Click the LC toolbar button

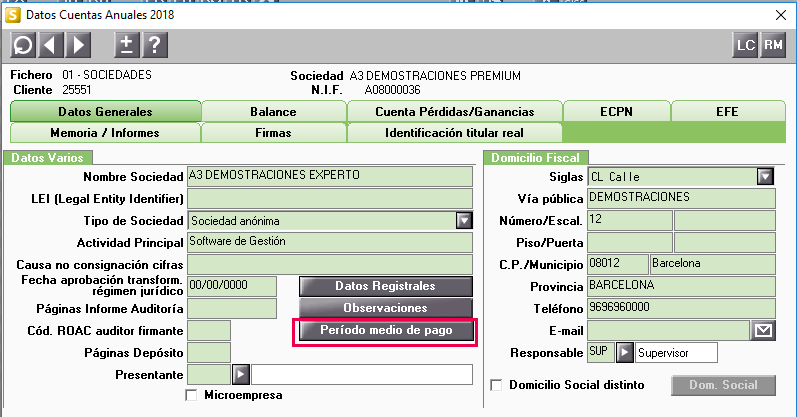[745, 45]
